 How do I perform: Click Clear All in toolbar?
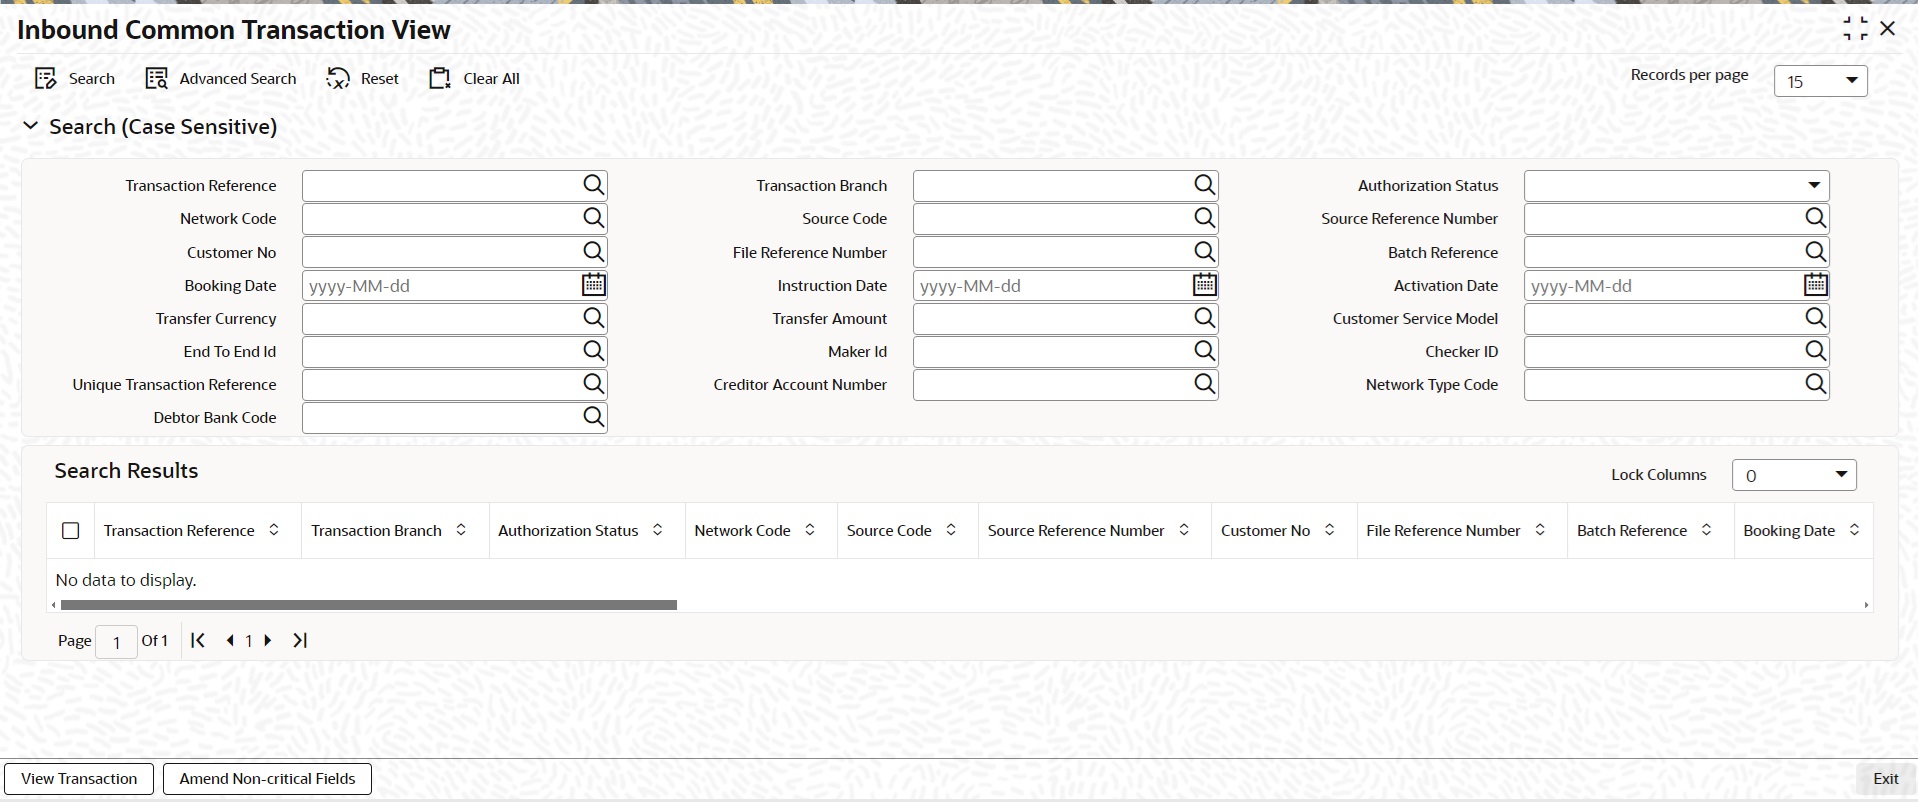click(474, 79)
